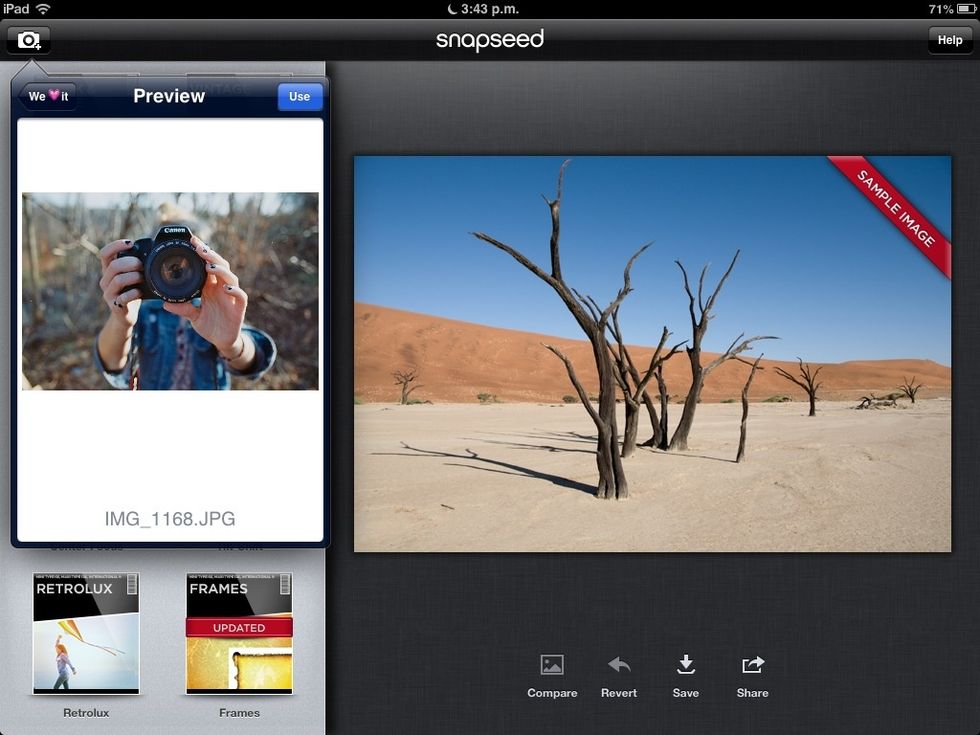Tap the Preview popover title
Image resolution: width=980 pixels, height=735 pixels.
169,96
